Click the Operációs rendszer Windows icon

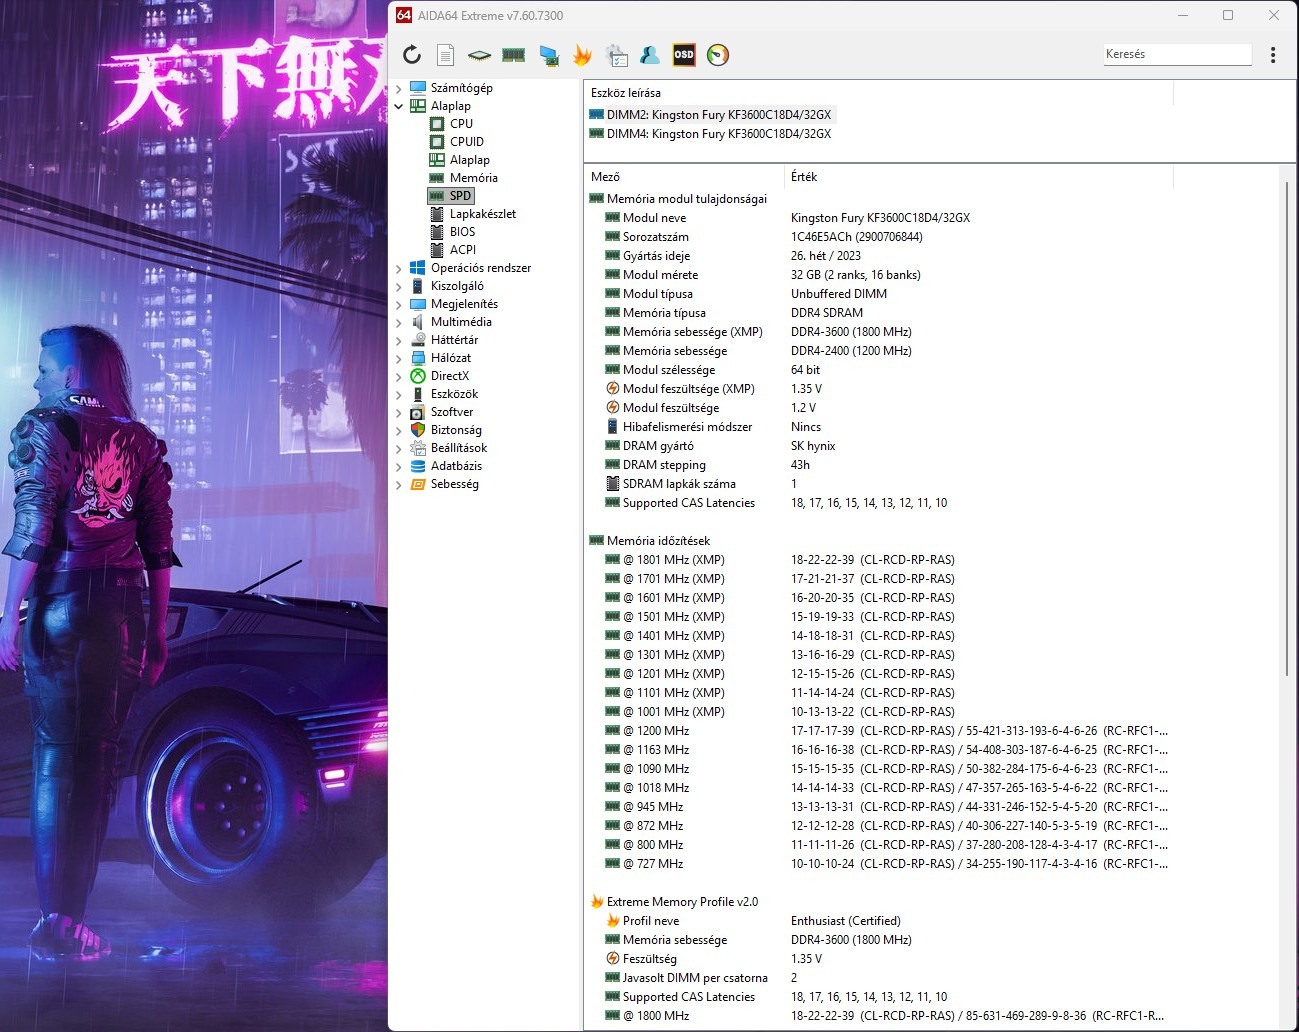(418, 268)
